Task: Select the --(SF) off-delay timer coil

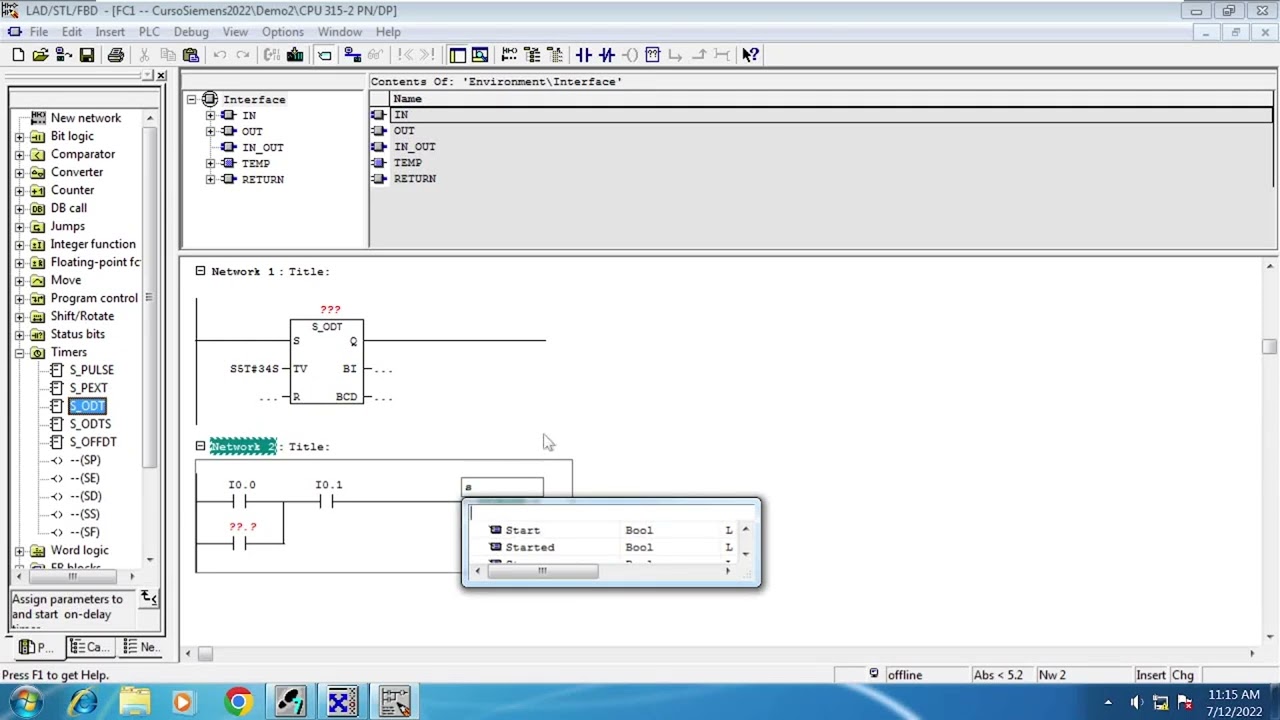Action: (85, 532)
